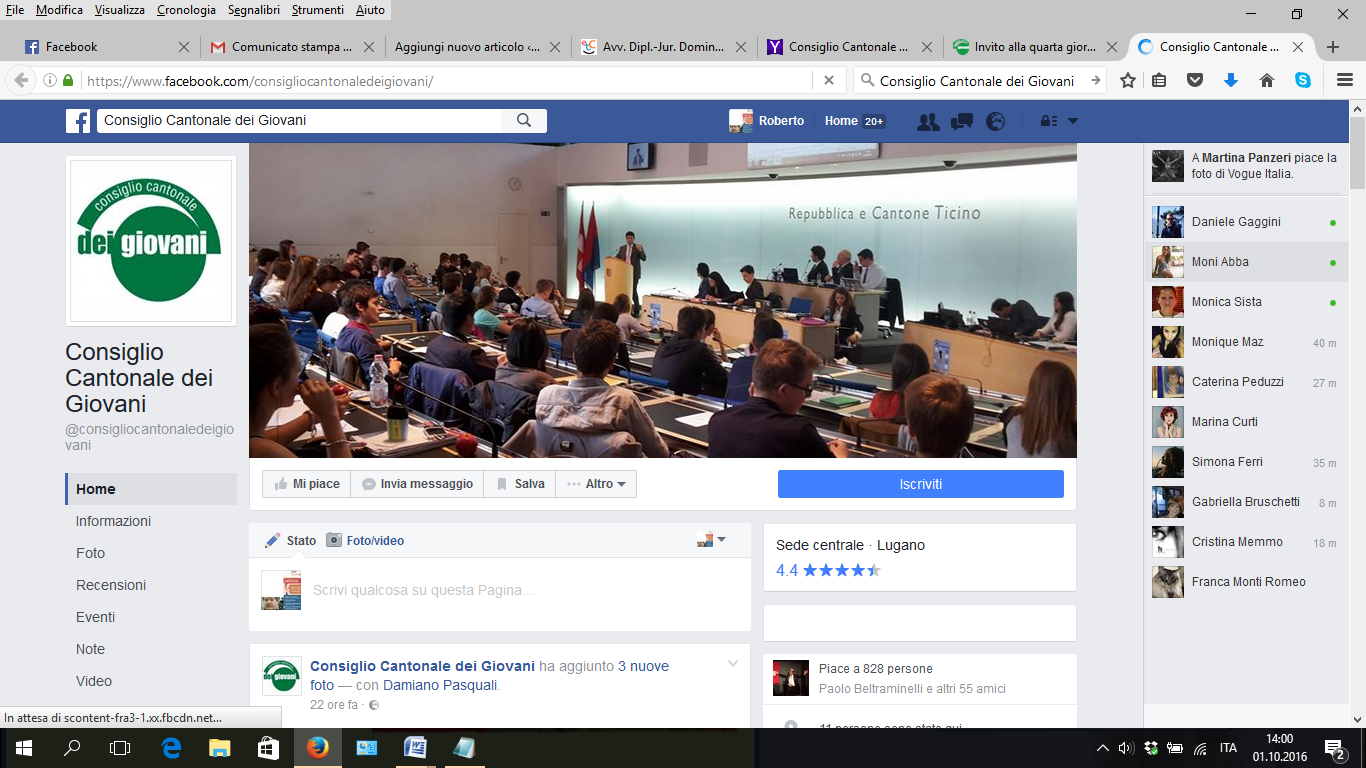Open a new browser tab with the plus button
Image resolution: width=1366 pixels, height=768 pixels.
point(1332,47)
